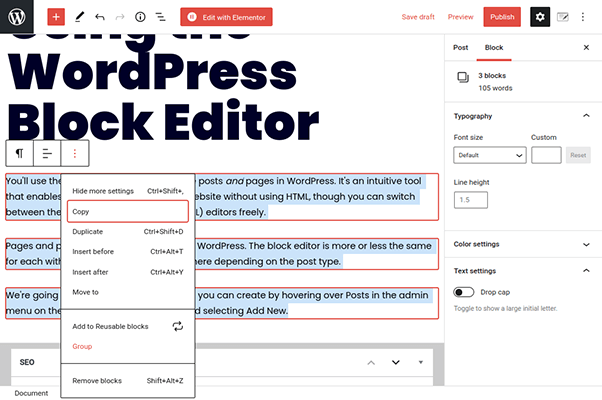Image resolution: width=602 pixels, height=400 pixels.
Task: Click the WordPress logo icon
Action: click(x=17, y=17)
